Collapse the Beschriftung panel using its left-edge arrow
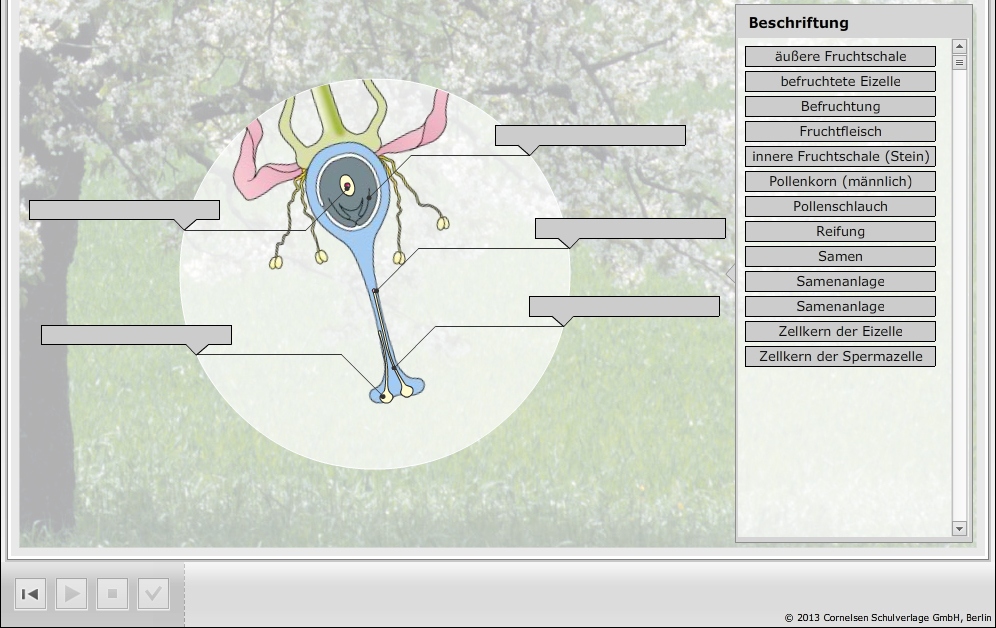Image resolution: width=996 pixels, height=628 pixels. [x=730, y=274]
